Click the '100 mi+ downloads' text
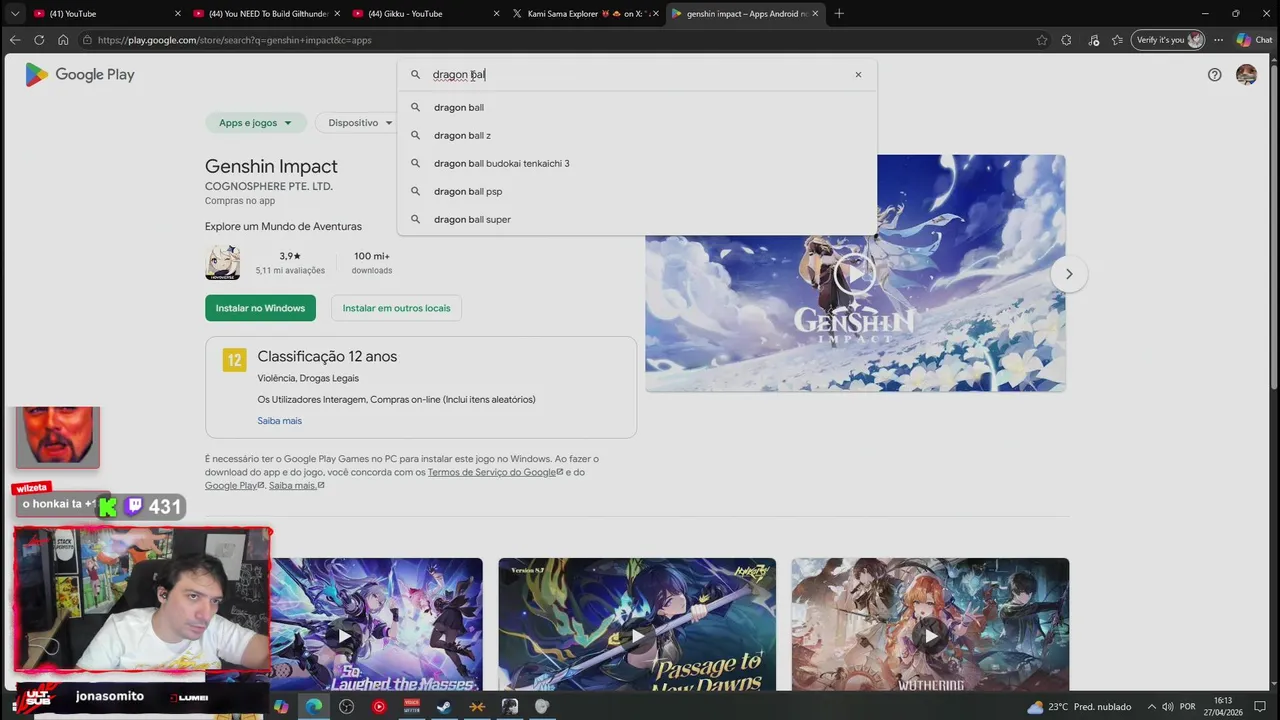 [x=372, y=263]
